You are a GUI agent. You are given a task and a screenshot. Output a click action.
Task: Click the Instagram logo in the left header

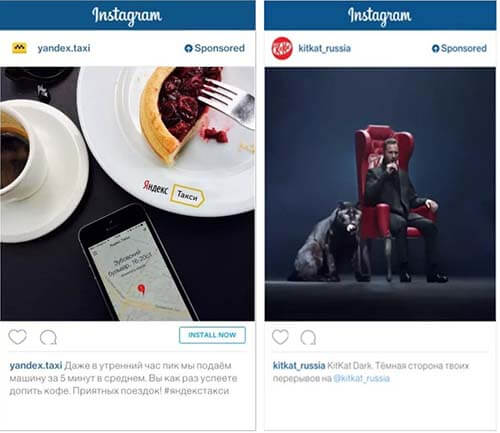point(127,15)
